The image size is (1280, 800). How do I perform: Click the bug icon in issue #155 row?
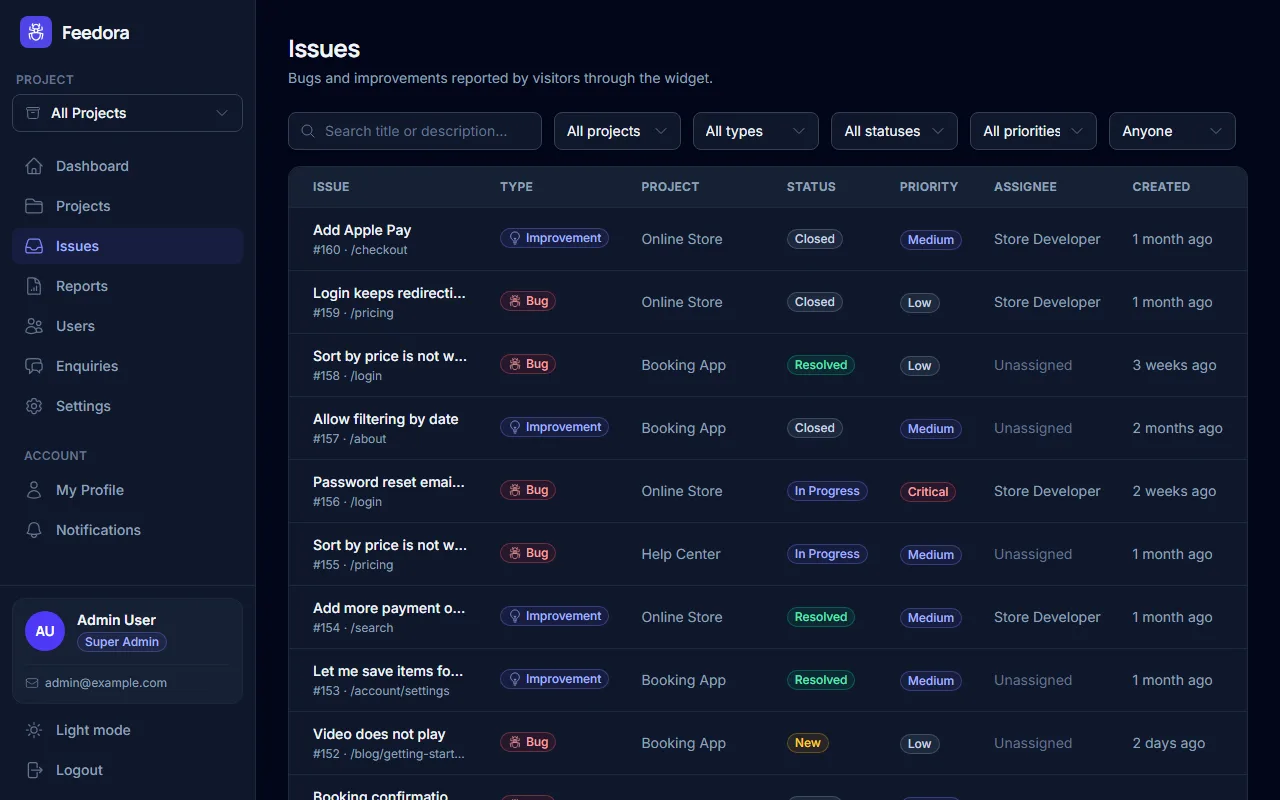[x=515, y=553]
